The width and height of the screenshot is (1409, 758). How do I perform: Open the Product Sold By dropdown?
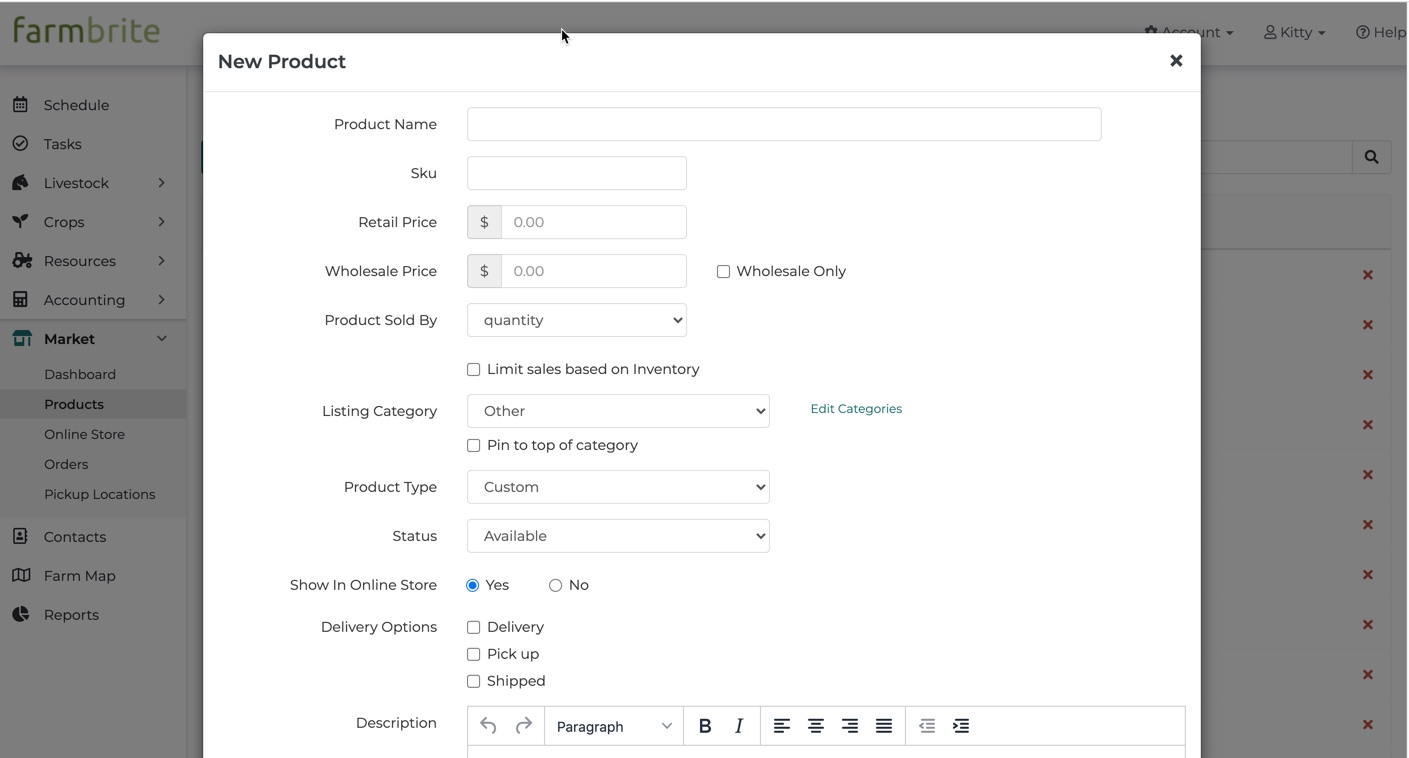click(x=577, y=320)
